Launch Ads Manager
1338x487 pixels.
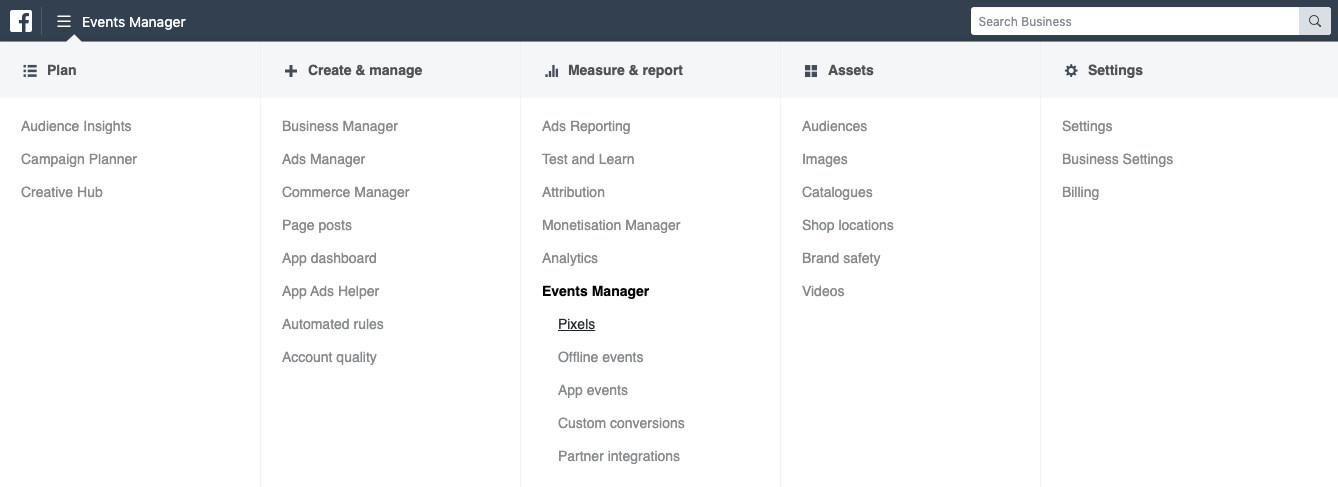point(323,159)
